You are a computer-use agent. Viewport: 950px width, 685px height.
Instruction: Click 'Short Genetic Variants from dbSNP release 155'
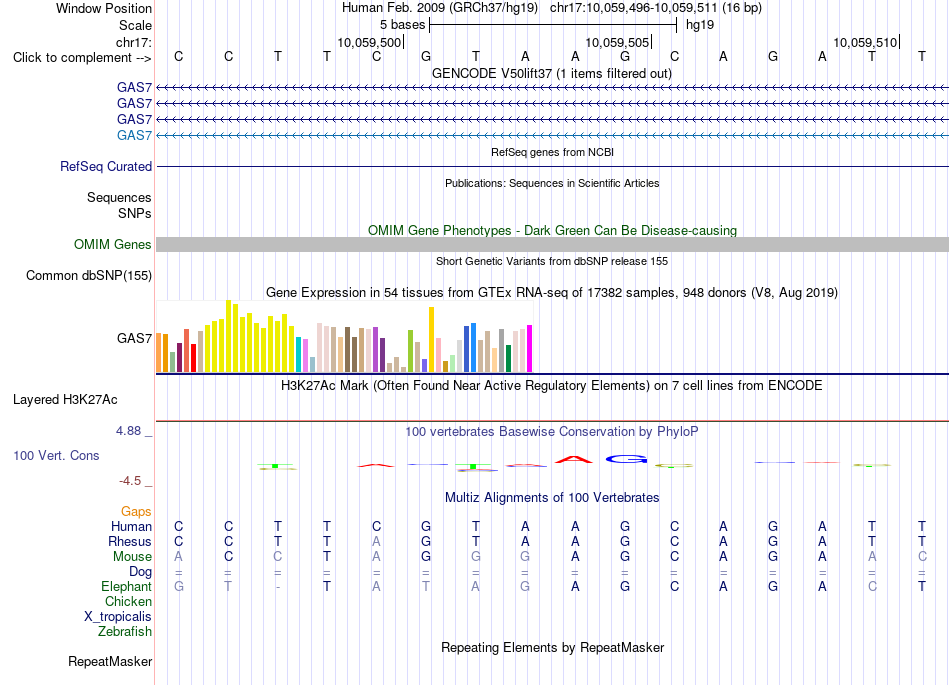[x=552, y=261]
